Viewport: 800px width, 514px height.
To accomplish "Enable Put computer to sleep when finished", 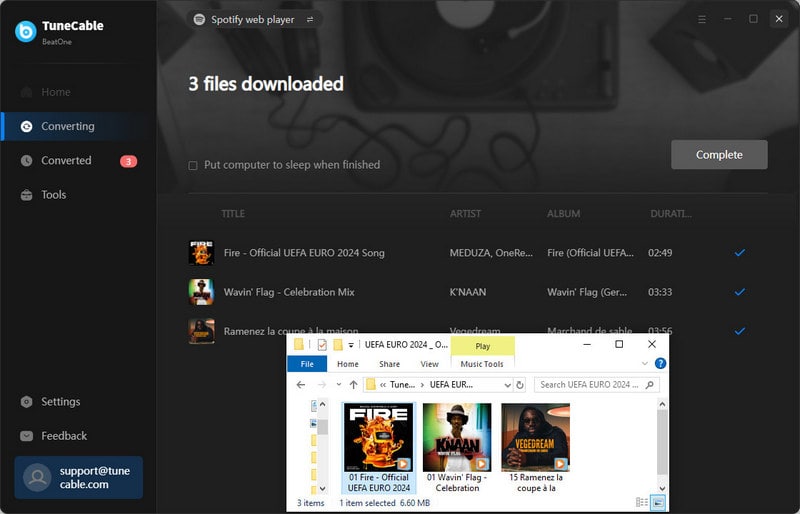I will [193, 165].
